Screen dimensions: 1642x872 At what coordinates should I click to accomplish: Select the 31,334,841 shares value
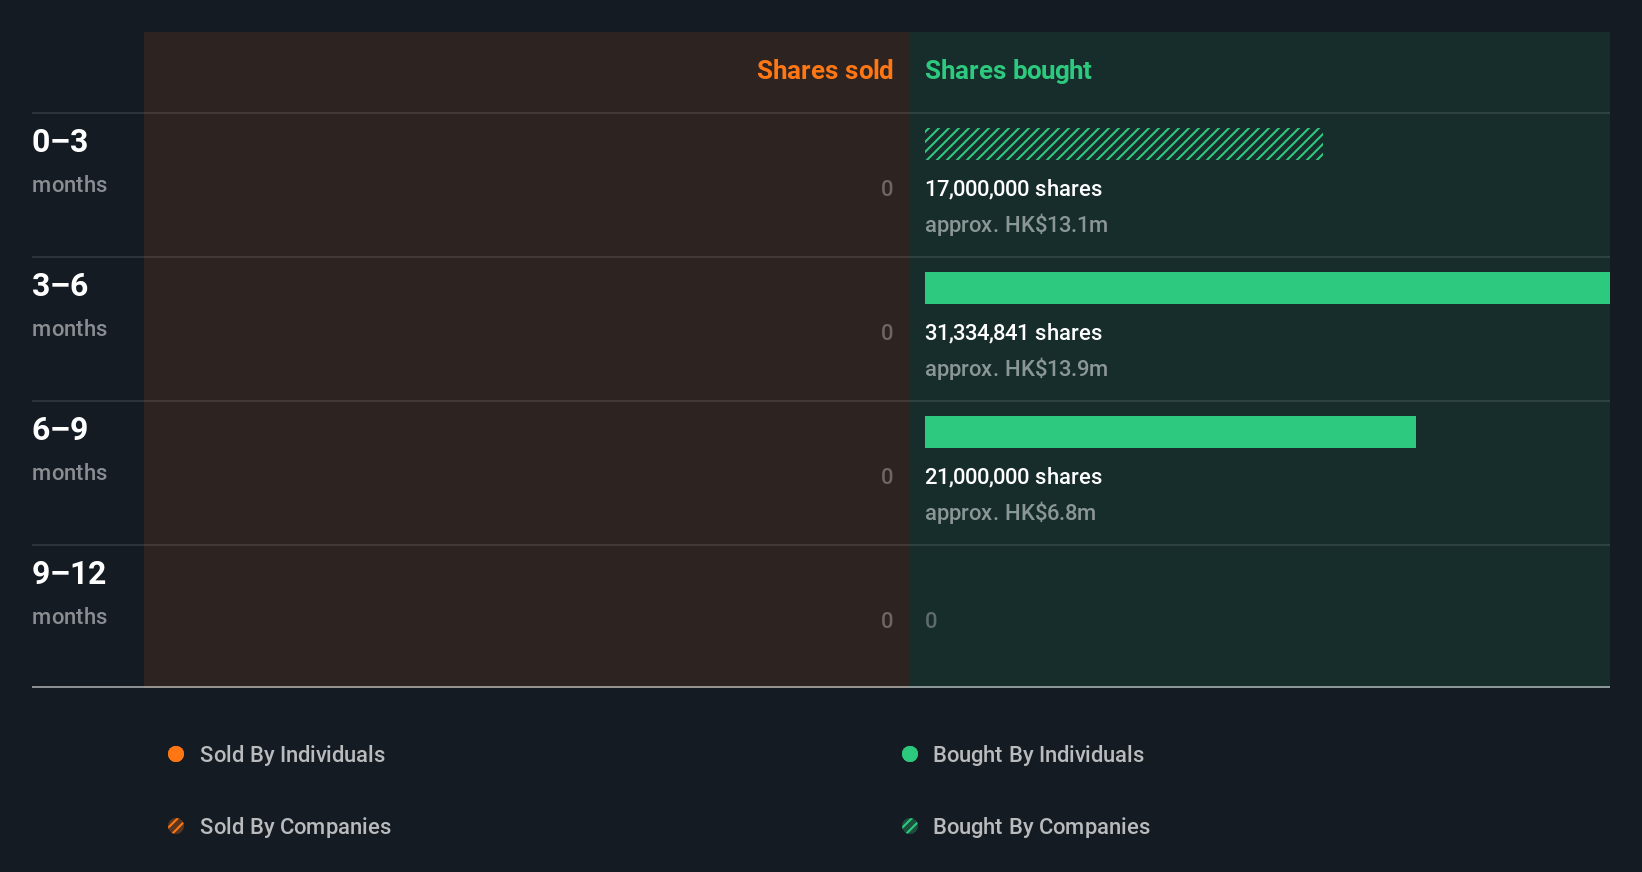(1013, 332)
